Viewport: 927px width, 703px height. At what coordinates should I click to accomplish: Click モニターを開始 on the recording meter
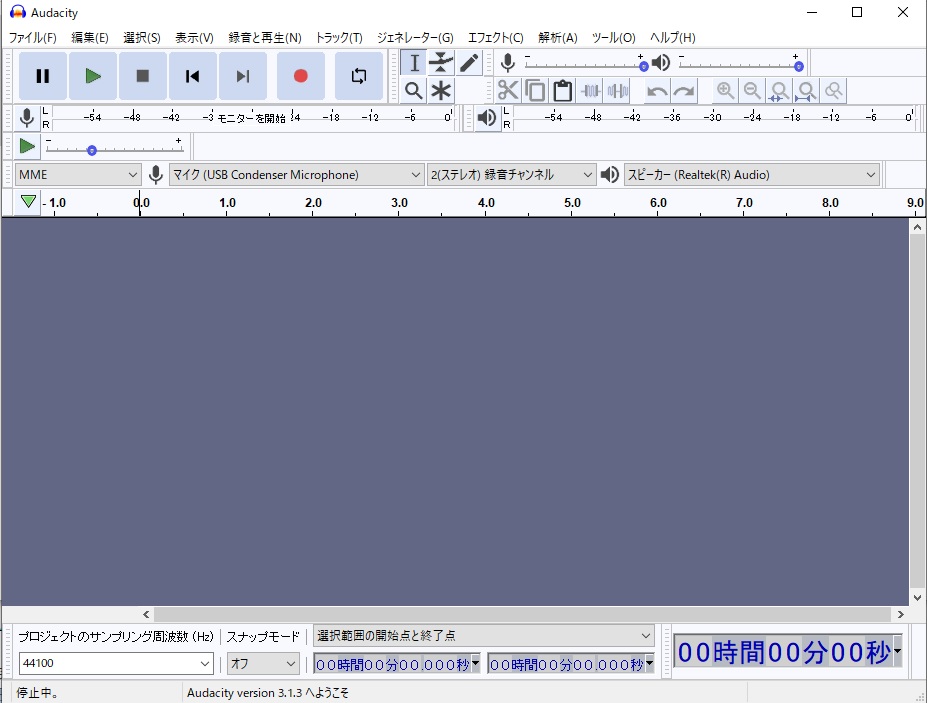251,118
